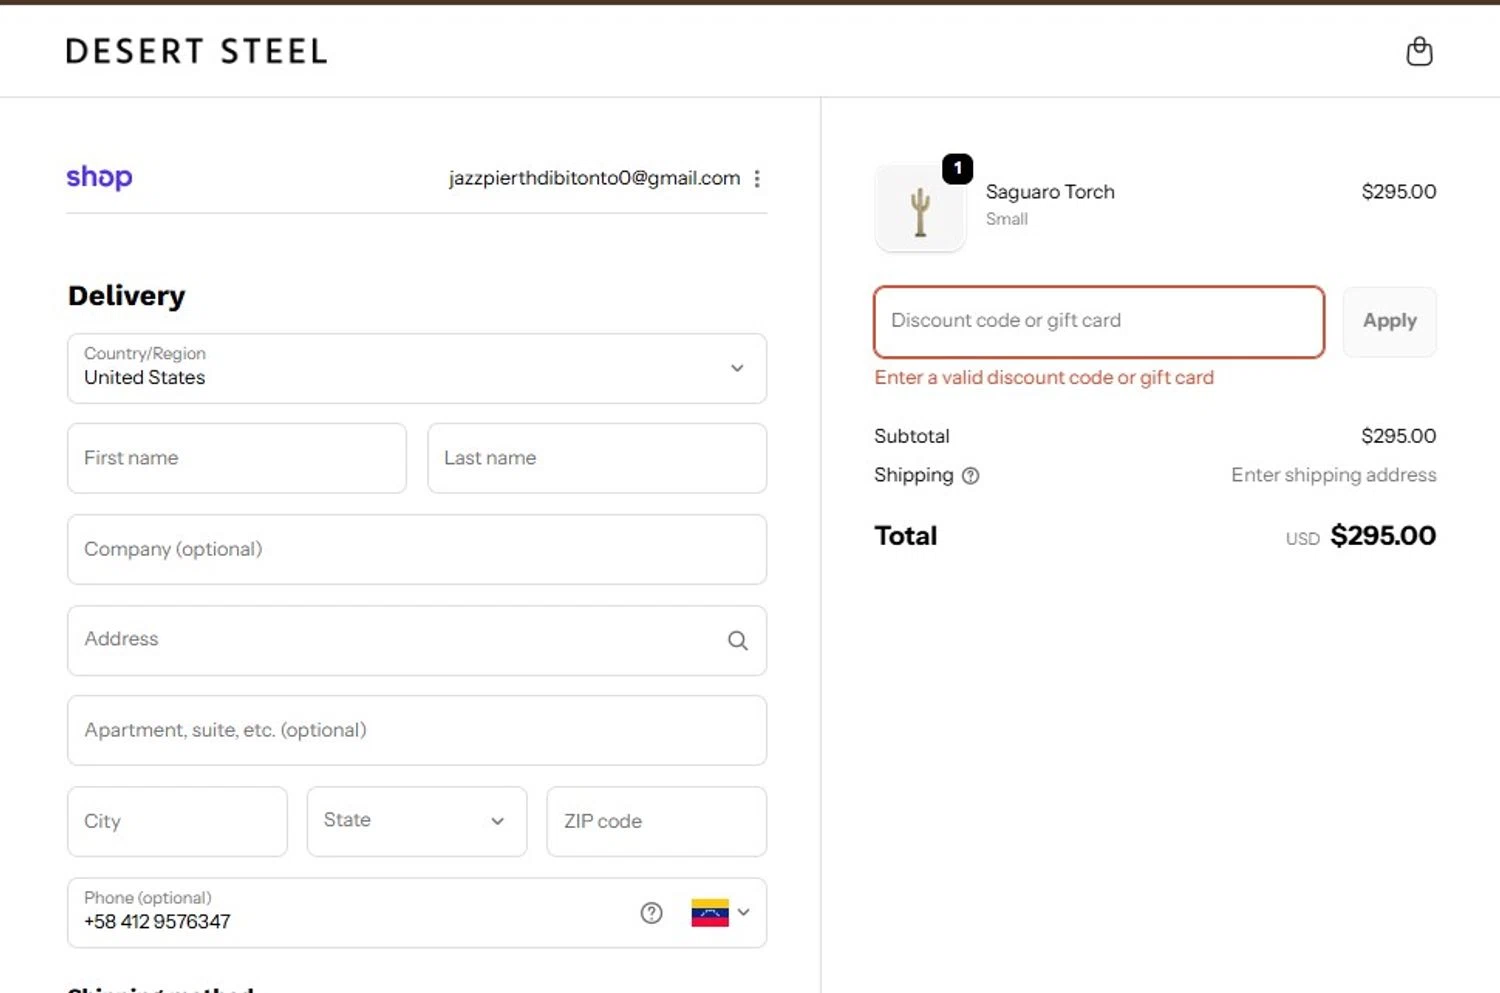This screenshot has width=1500, height=993.
Task: Focus the Last name field
Action: coord(597,458)
